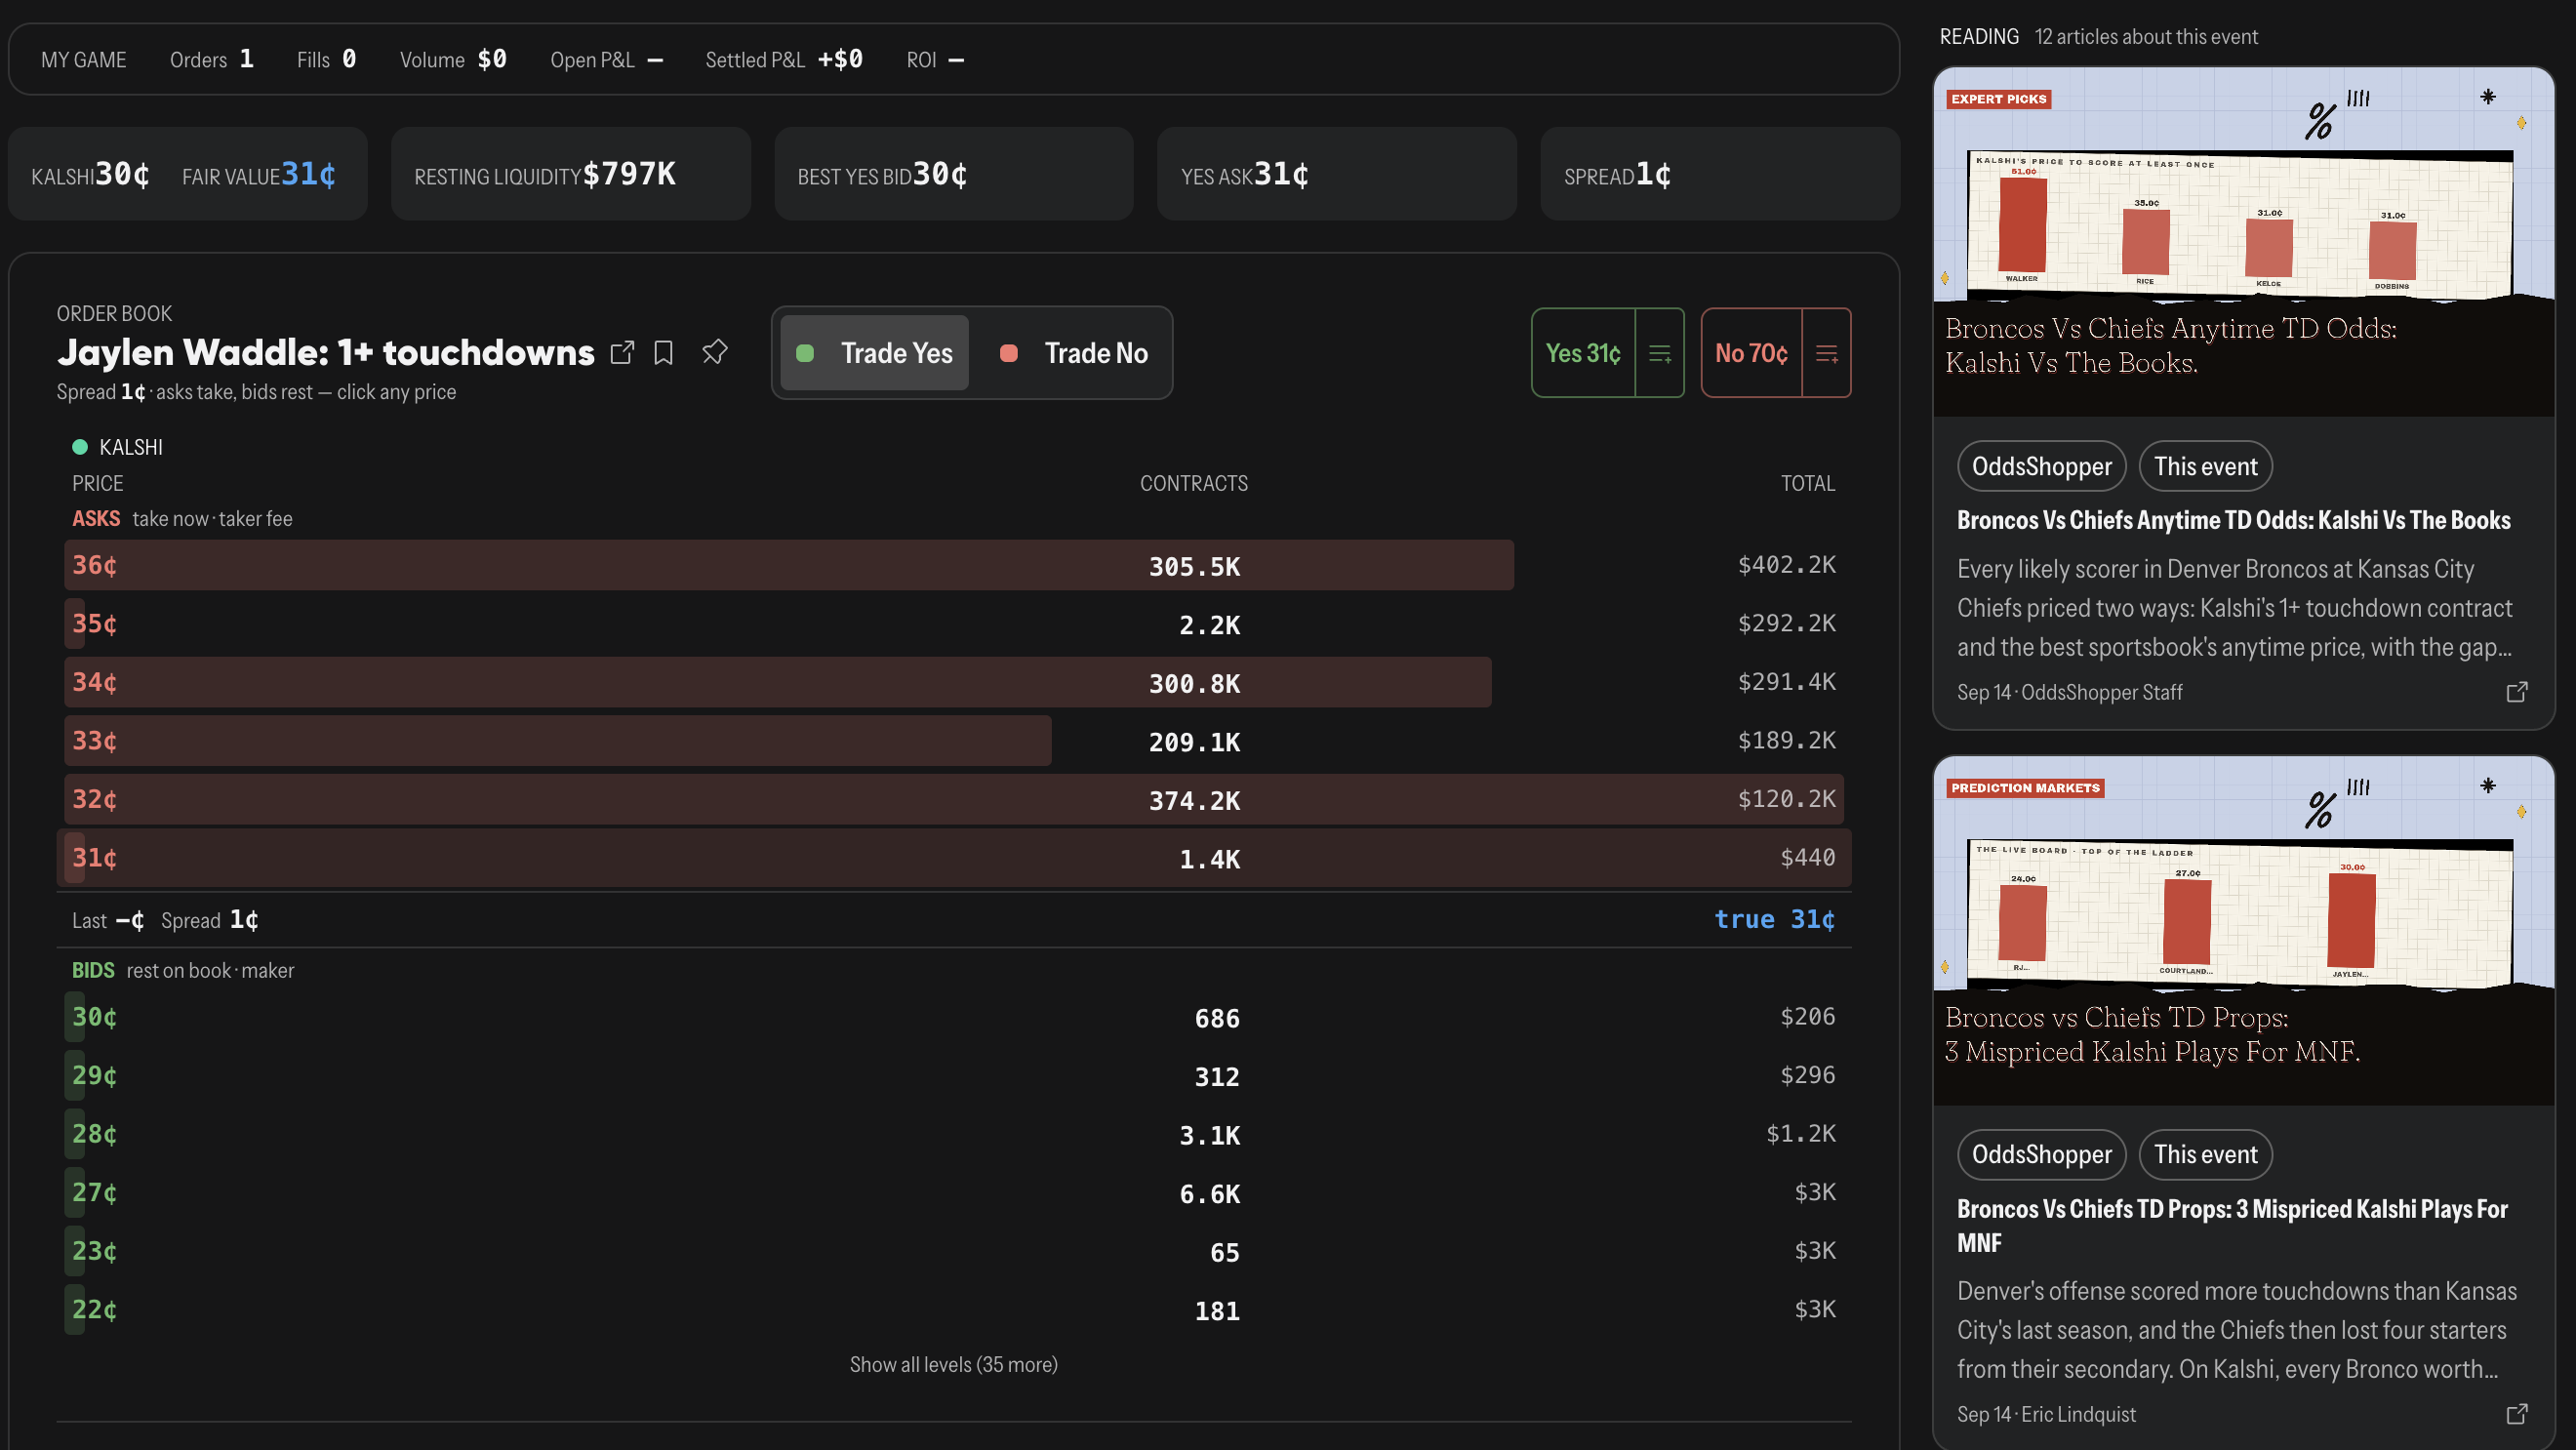Open Broncos Vs Chiefs Anytime TD Odds thumbnail

point(2243,242)
